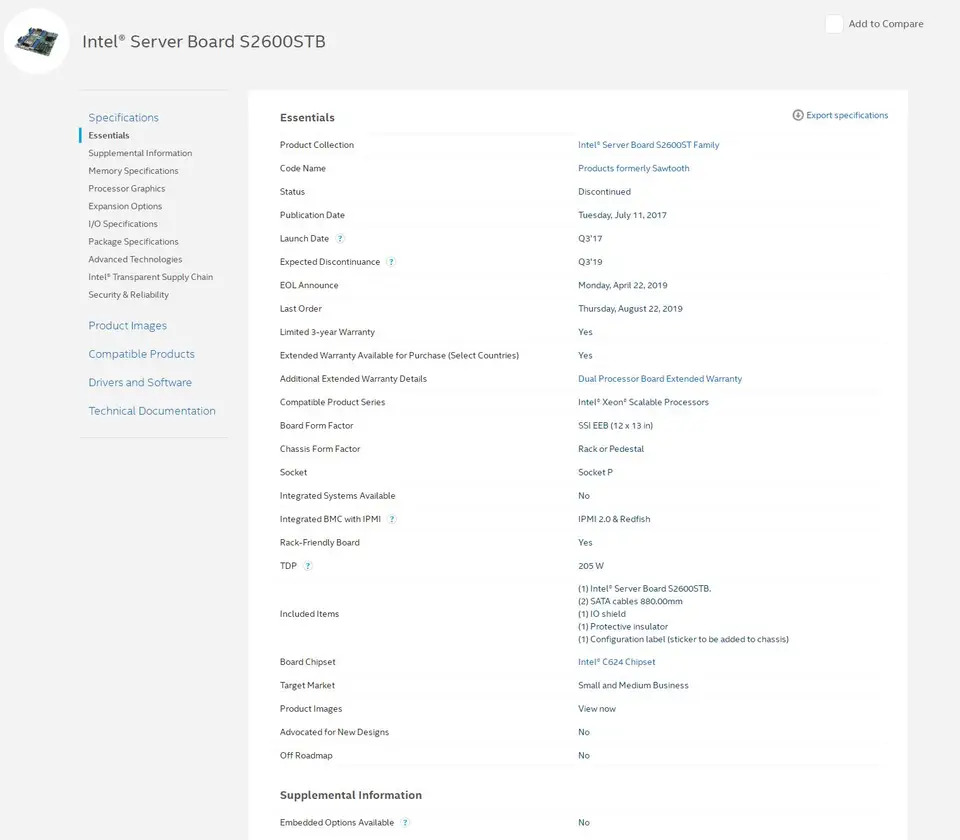The height and width of the screenshot is (840, 960).
Task: Open the Integrated BMC with IPMI help icon
Action: point(392,519)
